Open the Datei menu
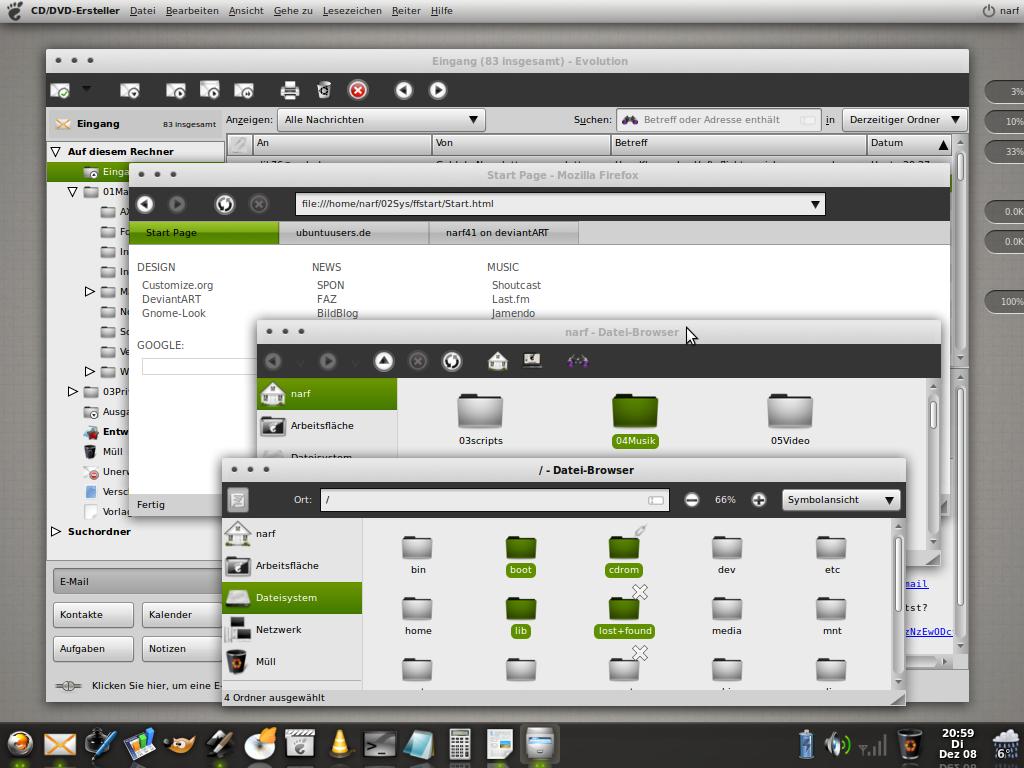The height and width of the screenshot is (768, 1024). click(142, 10)
